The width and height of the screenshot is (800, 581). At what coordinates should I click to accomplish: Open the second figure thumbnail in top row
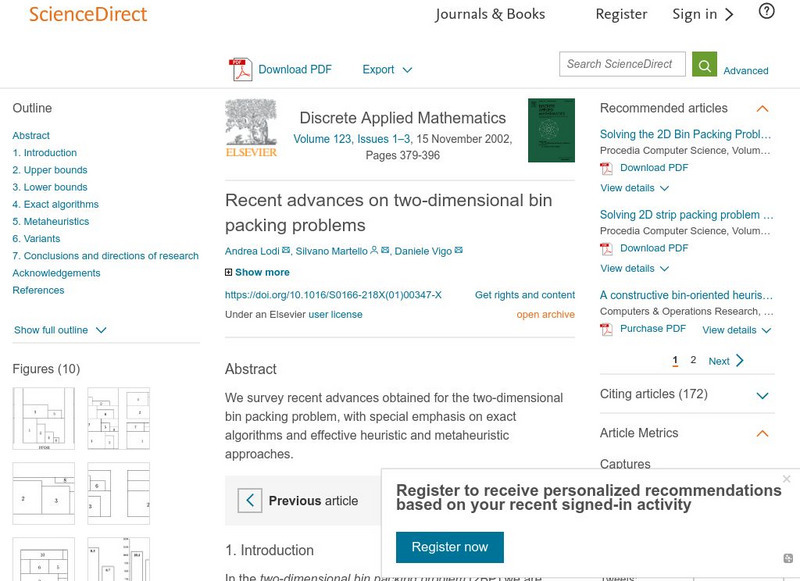click(118, 418)
